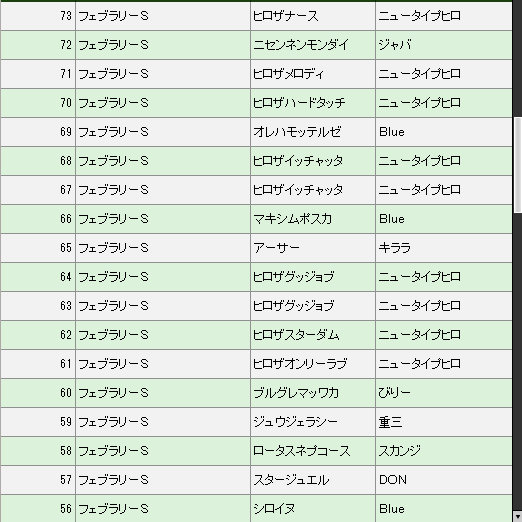Select owner スカンジ in row 58
522x522 pixels.
400,451
